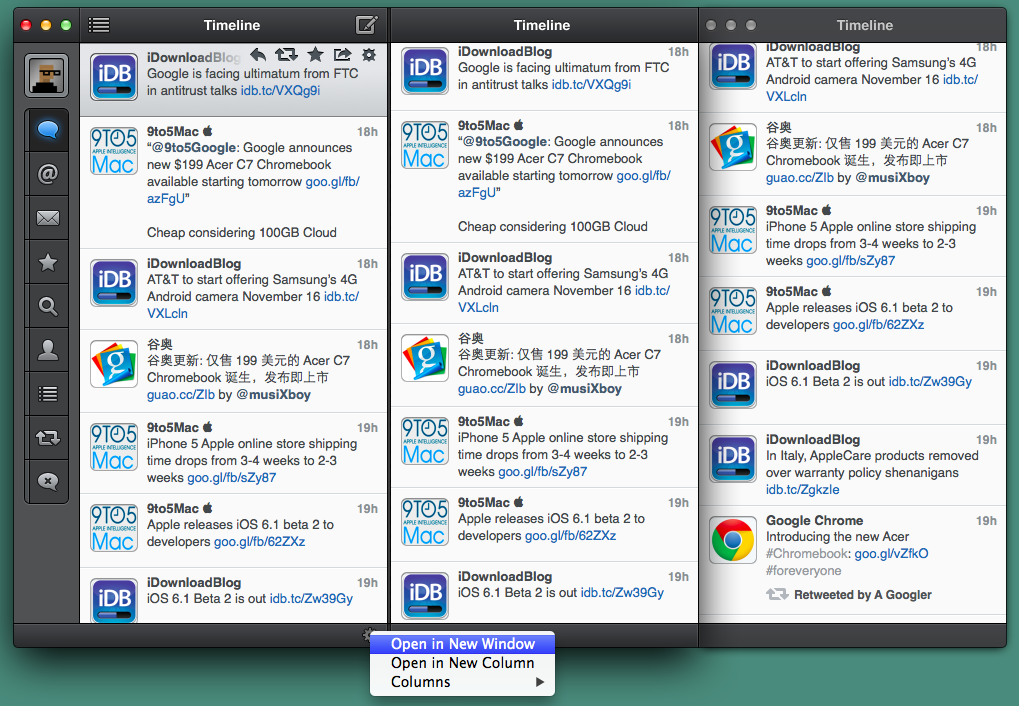Retweet the top iDownloadBlog tweet
The width and height of the screenshot is (1019, 706).
click(x=286, y=55)
